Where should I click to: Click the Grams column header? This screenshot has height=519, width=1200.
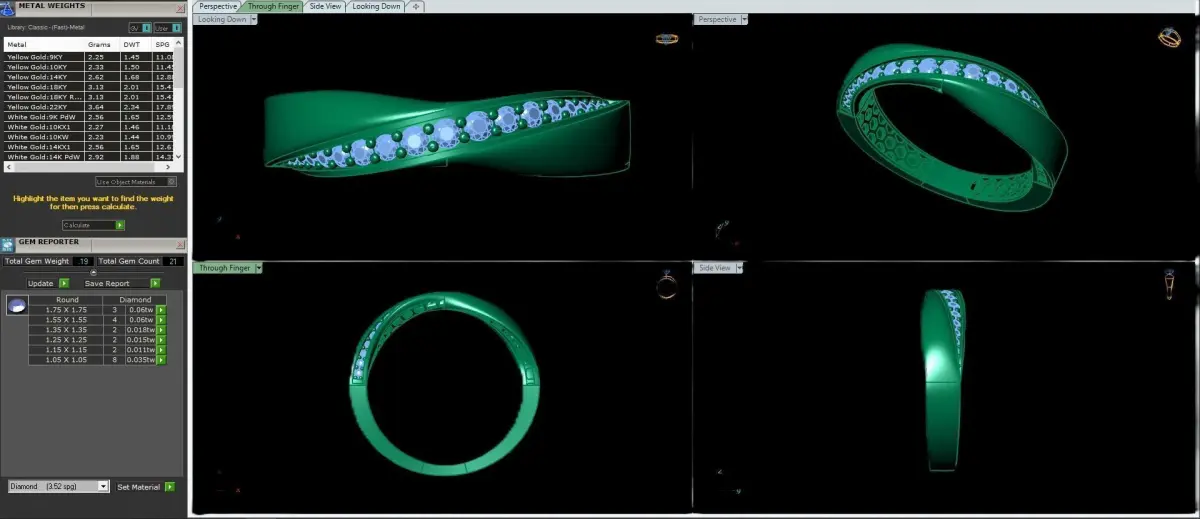coord(103,44)
